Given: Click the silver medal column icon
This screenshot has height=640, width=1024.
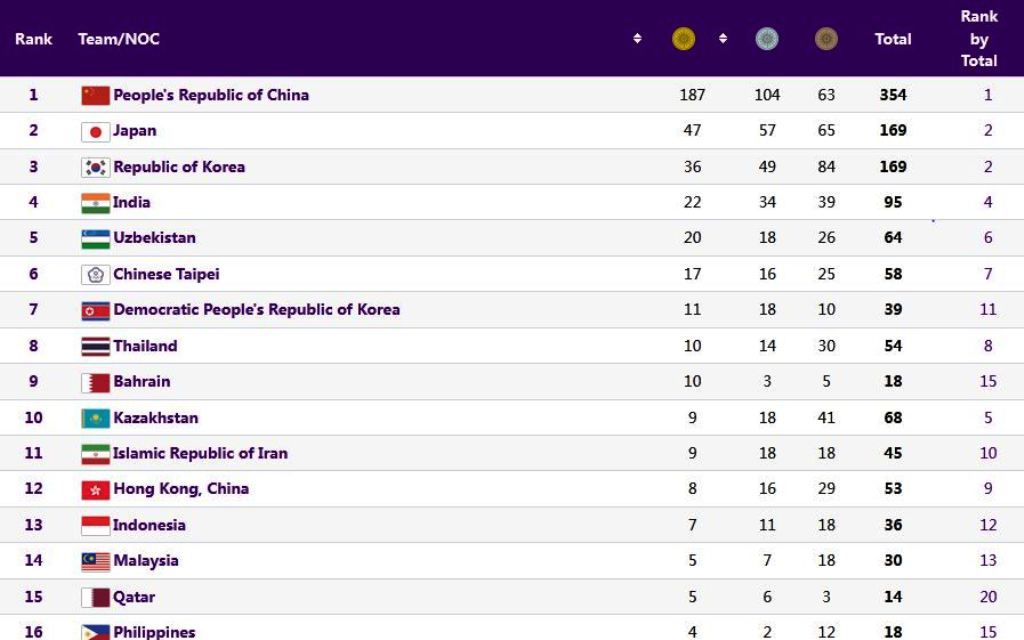Looking at the screenshot, I should click(767, 39).
